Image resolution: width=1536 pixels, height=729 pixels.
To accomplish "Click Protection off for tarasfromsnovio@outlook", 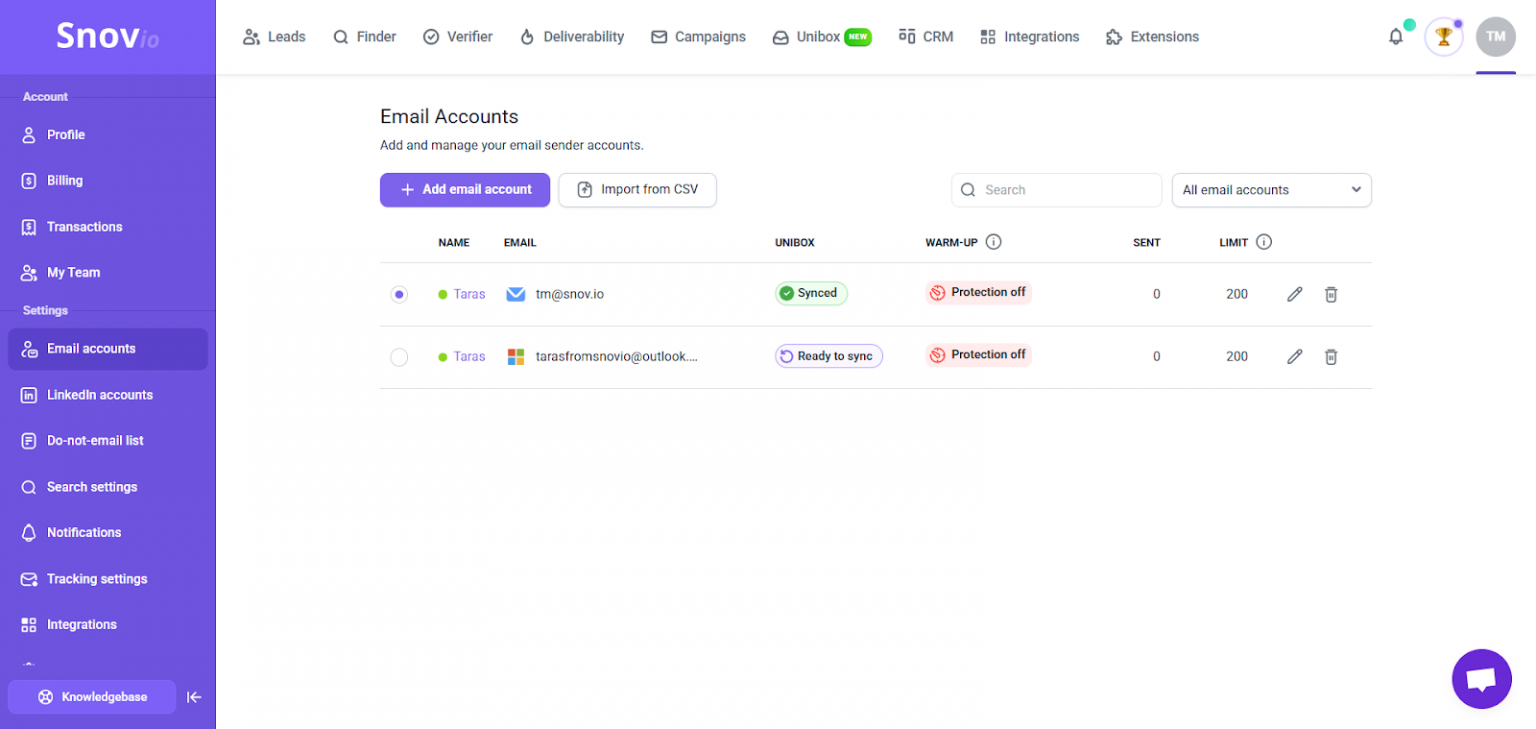I will [x=978, y=355].
